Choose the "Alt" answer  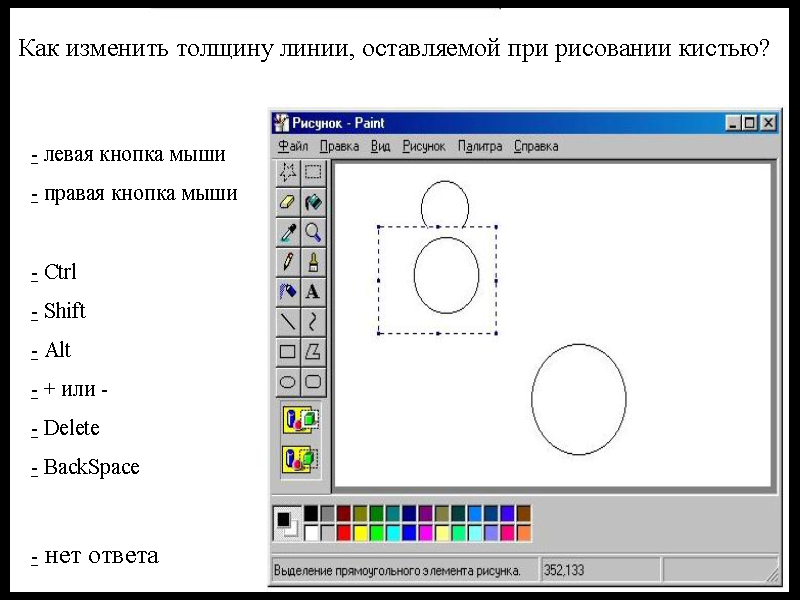[51, 350]
